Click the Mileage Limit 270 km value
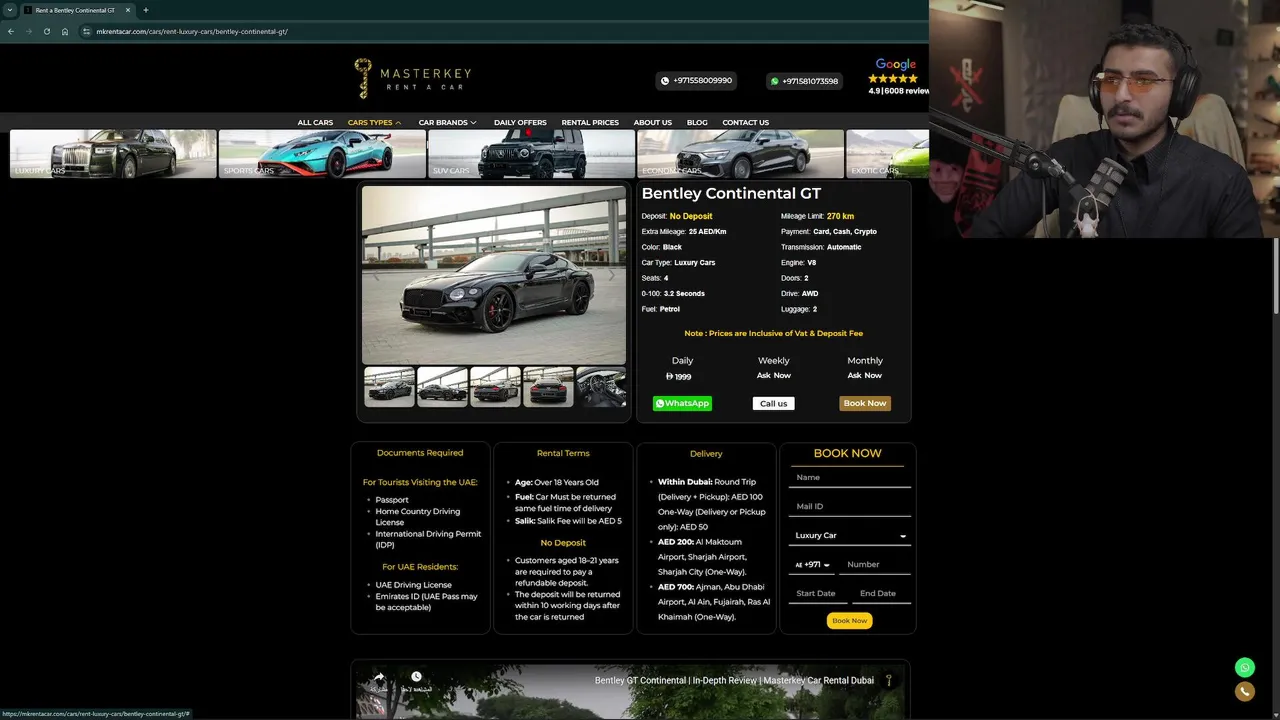 [x=840, y=216]
